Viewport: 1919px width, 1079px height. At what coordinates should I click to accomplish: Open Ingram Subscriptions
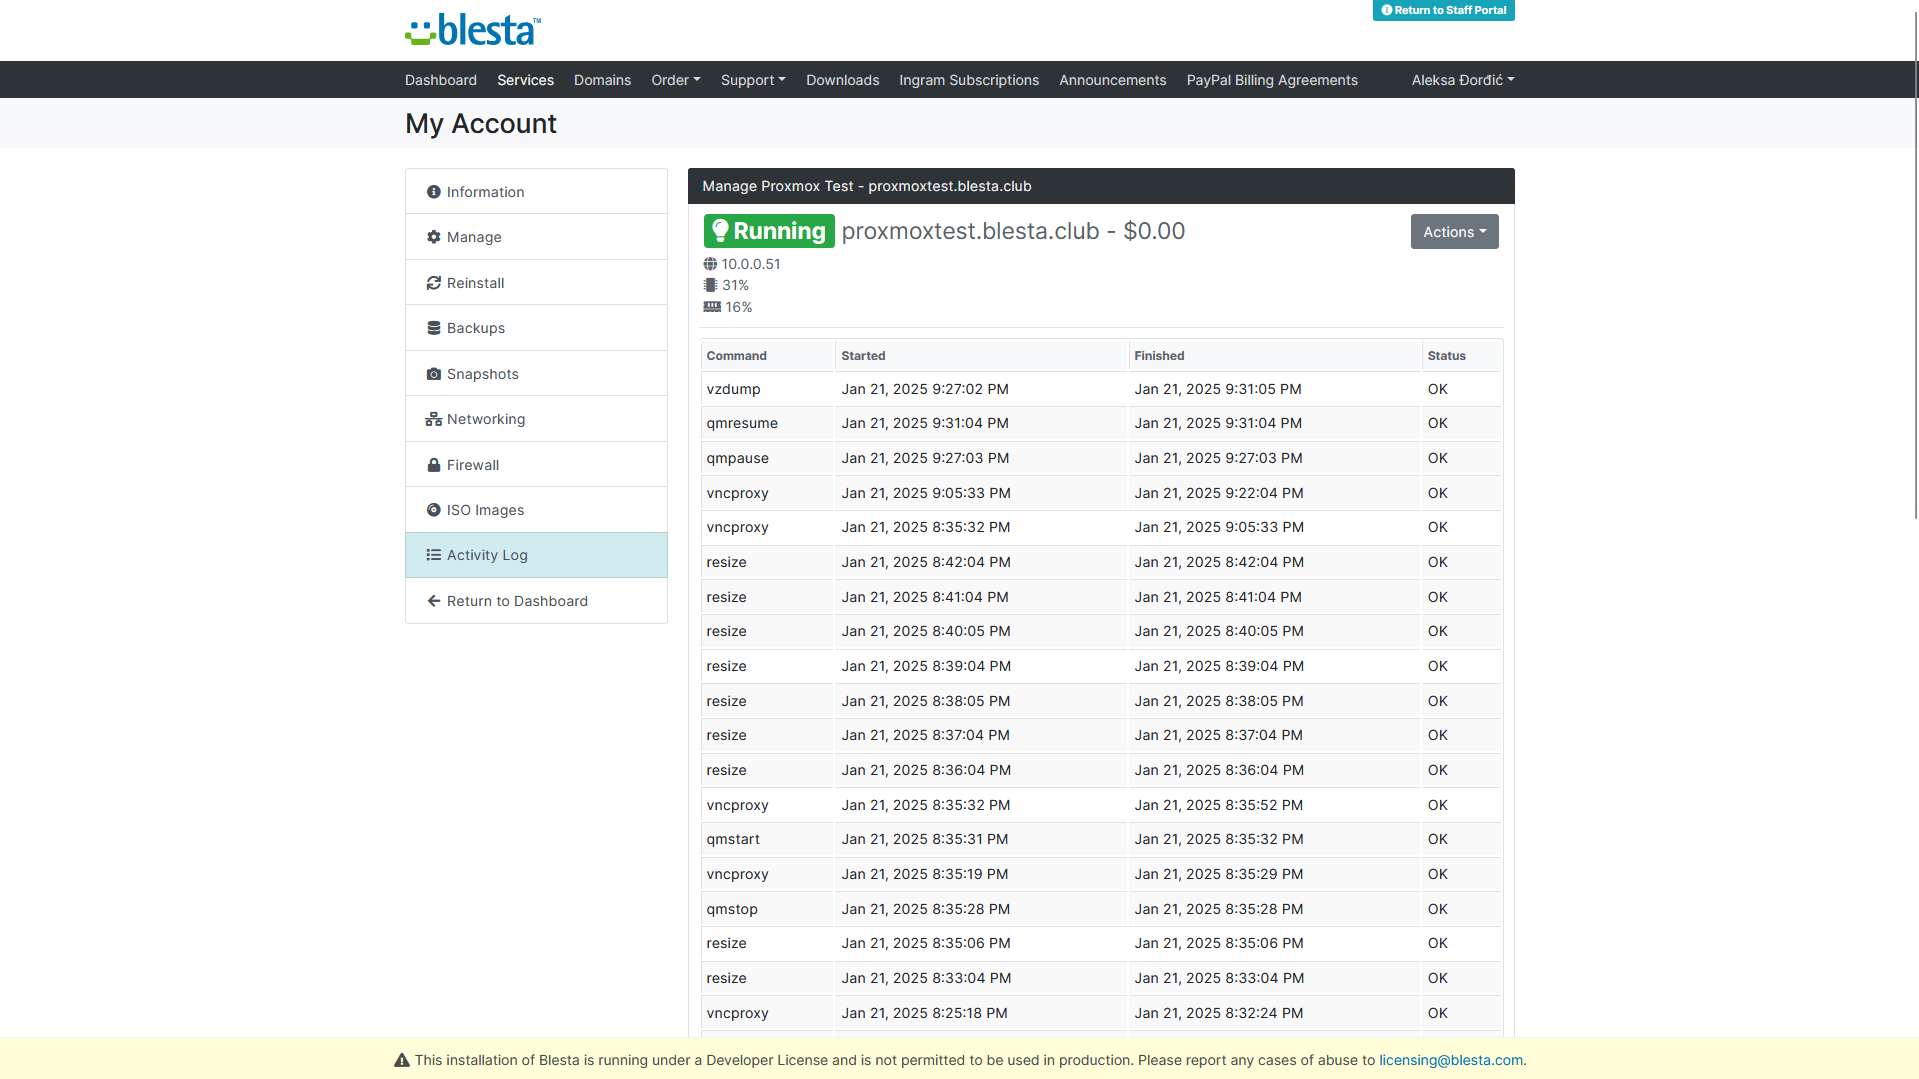pos(968,80)
